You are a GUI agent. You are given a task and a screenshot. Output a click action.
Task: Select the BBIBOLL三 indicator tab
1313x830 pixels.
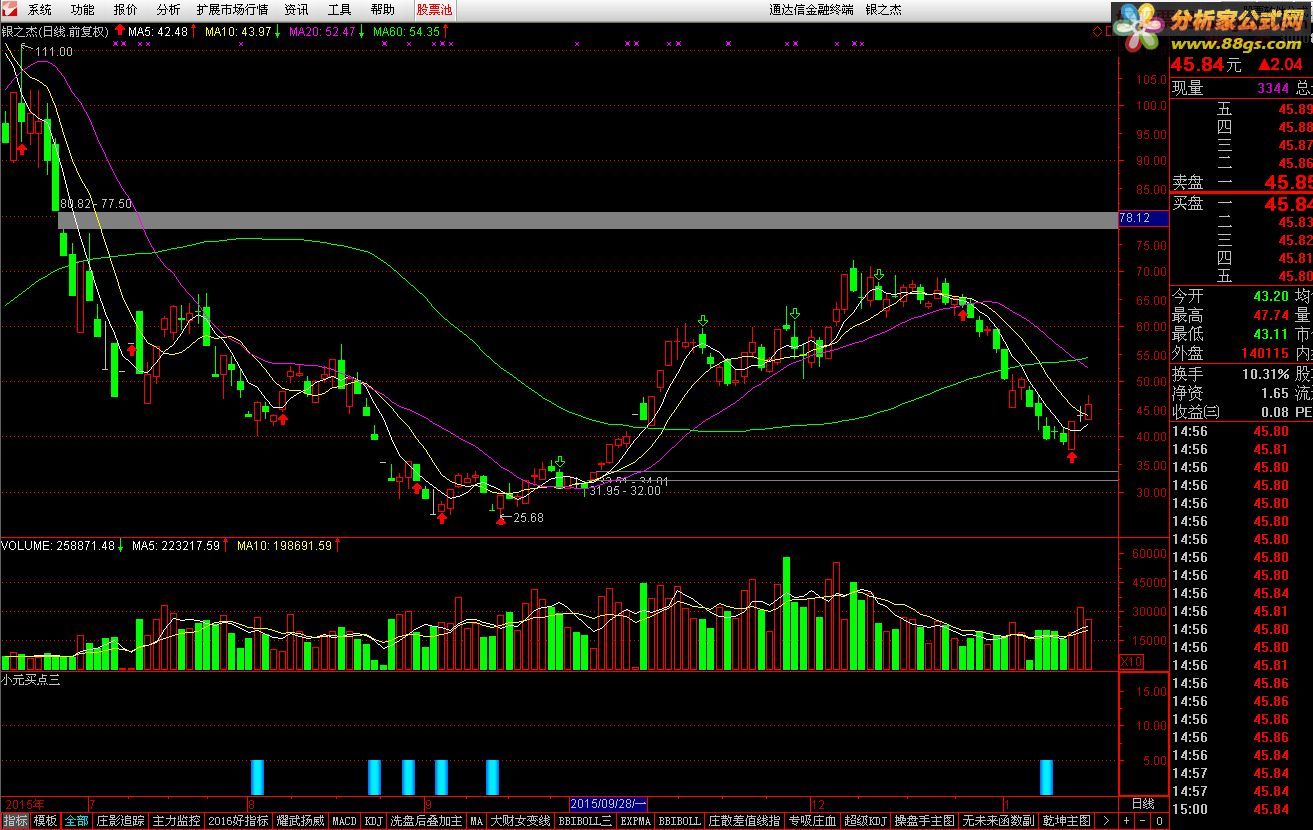click(585, 821)
